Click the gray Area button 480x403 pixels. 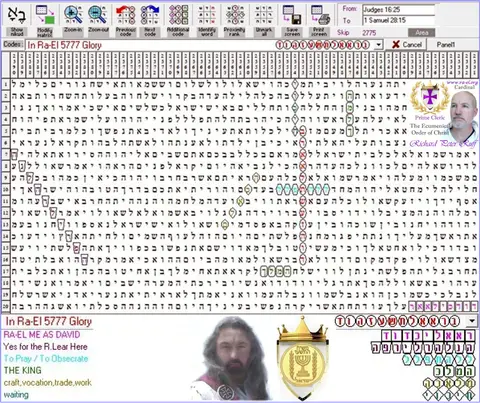422,33
